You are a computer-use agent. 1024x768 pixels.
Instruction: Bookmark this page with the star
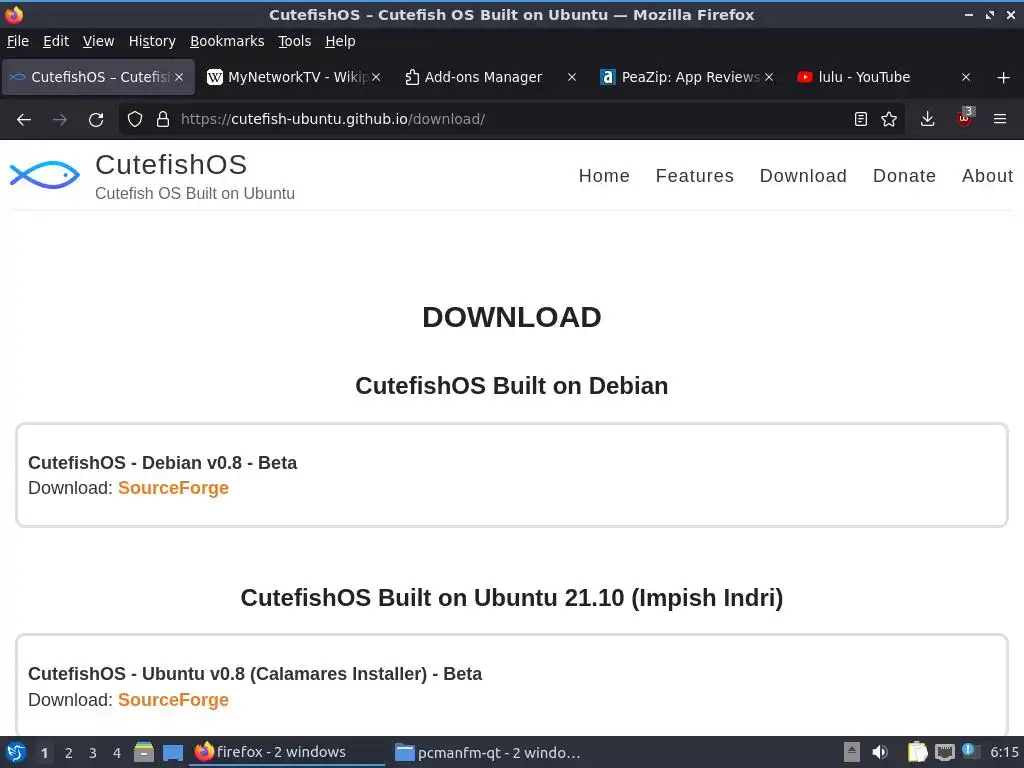(889, 119)
